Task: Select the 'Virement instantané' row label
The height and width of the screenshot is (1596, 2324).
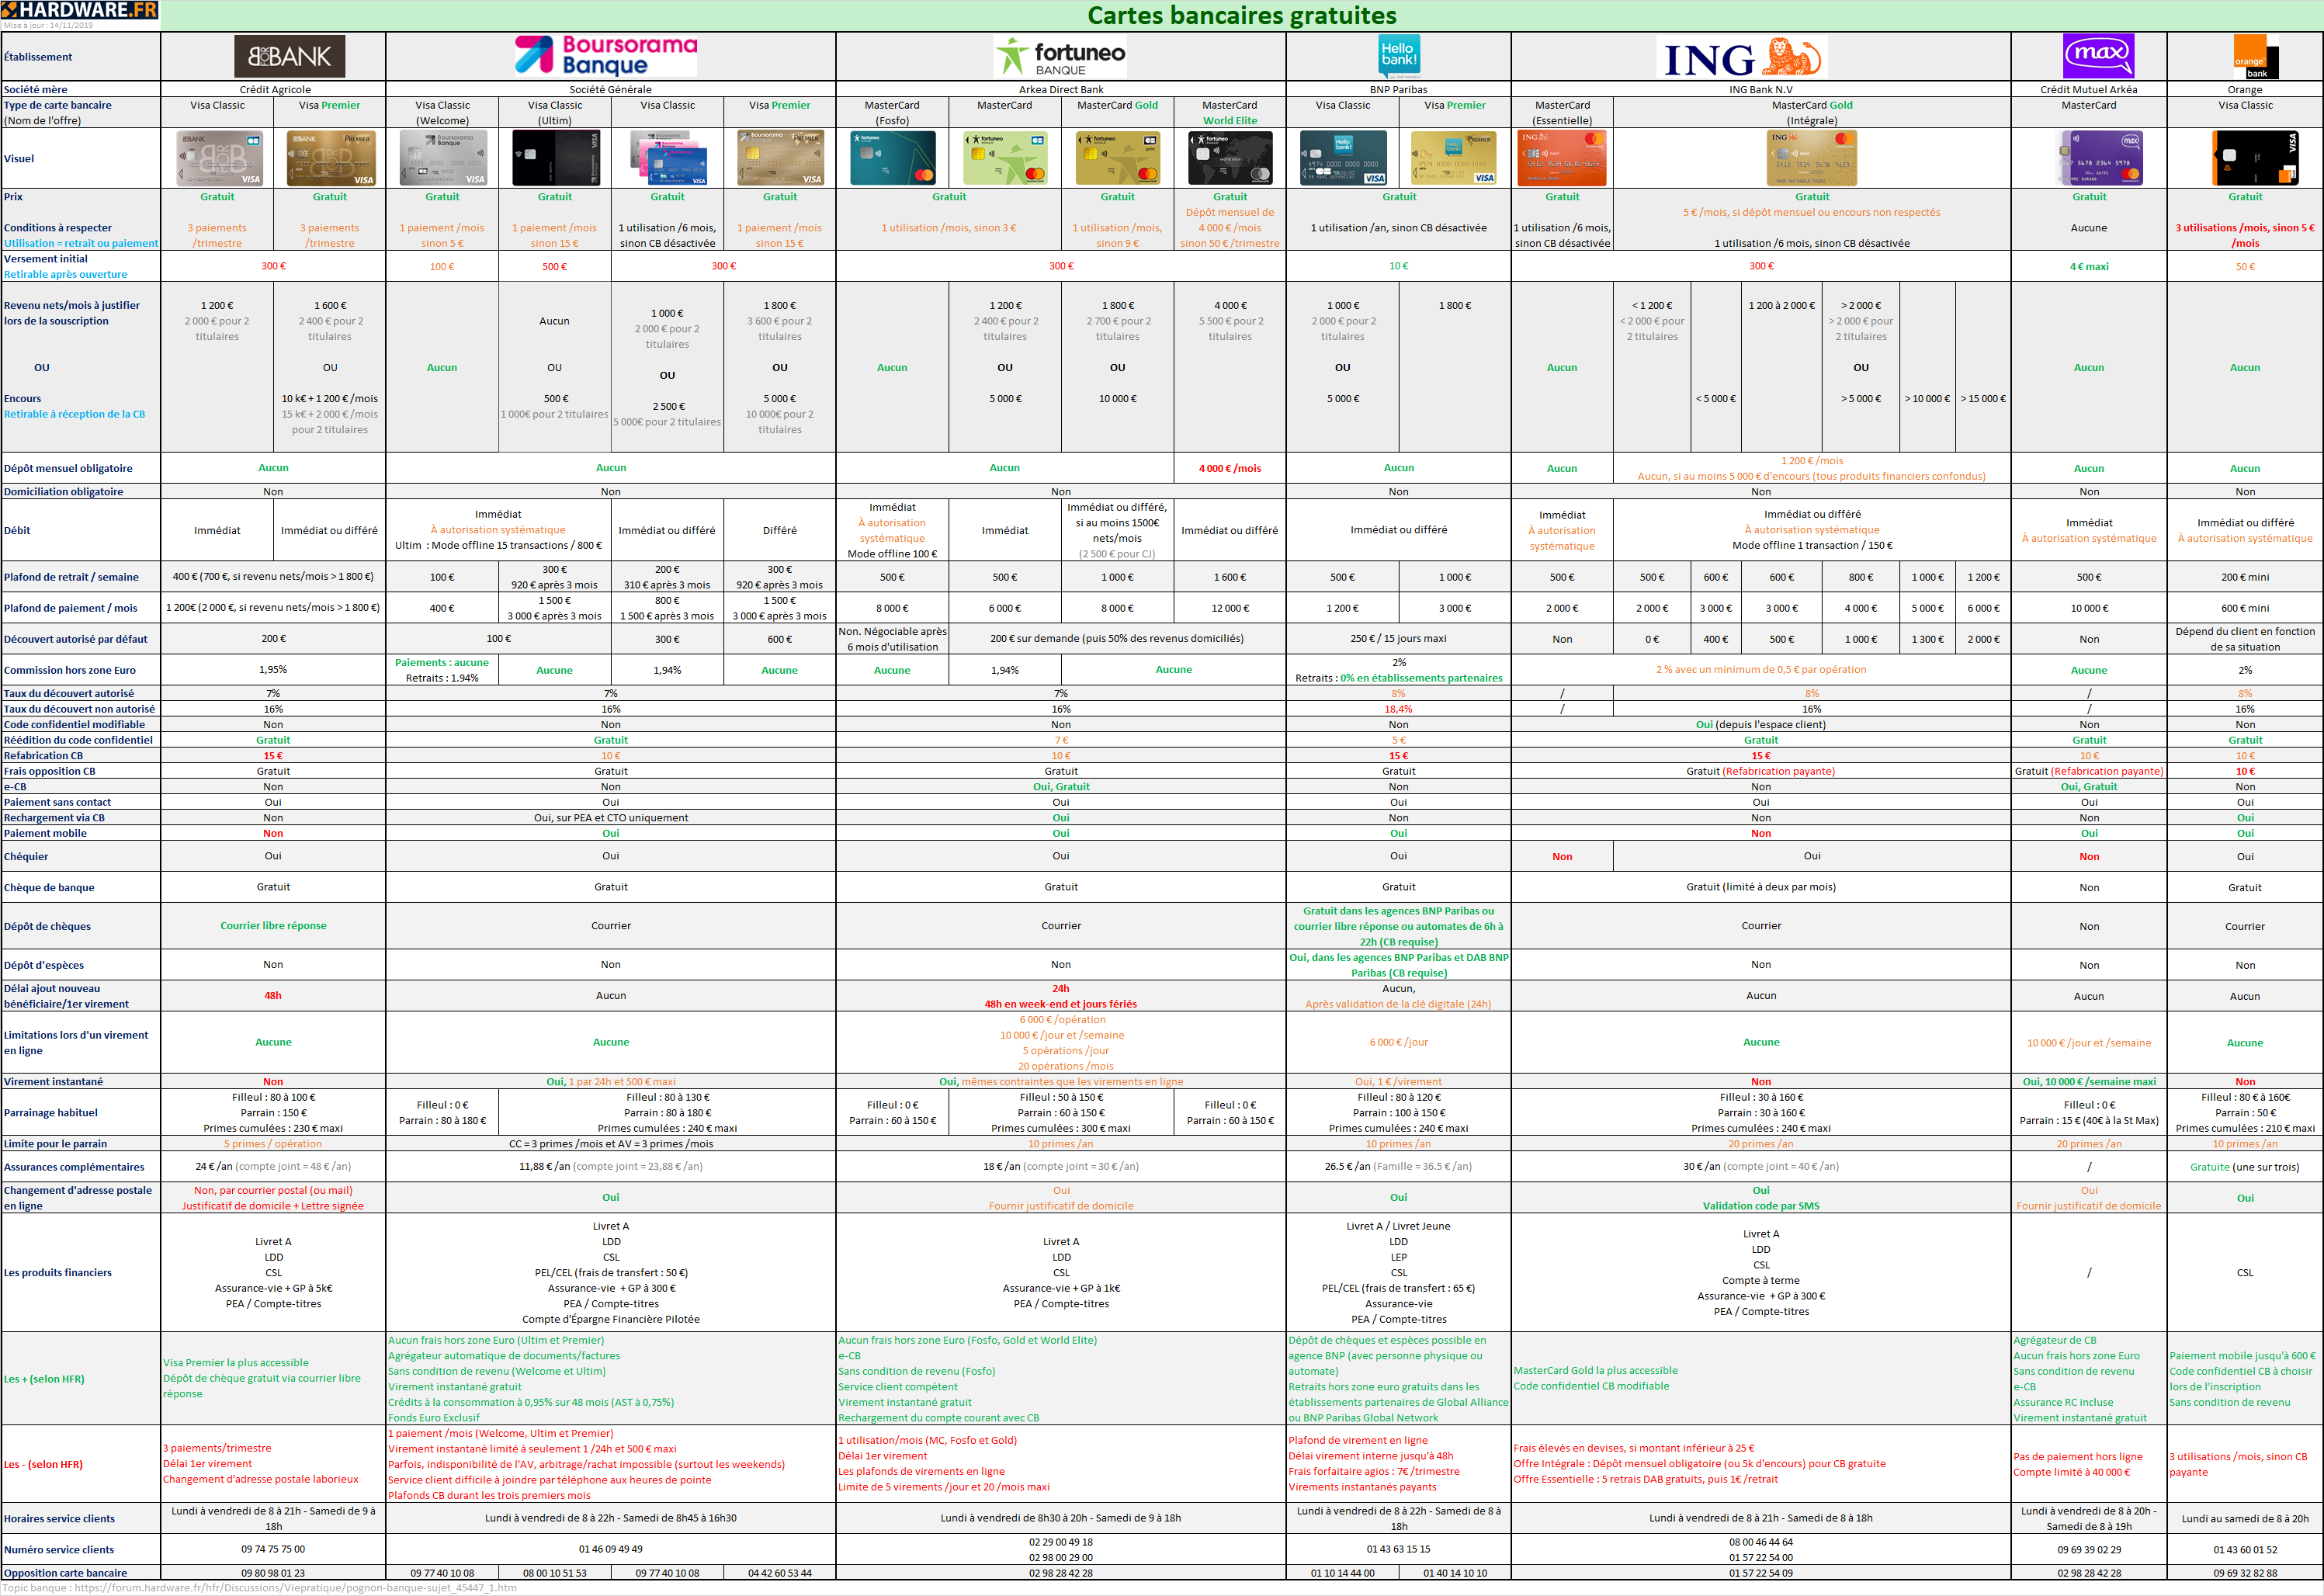Action: [53, 1081]
